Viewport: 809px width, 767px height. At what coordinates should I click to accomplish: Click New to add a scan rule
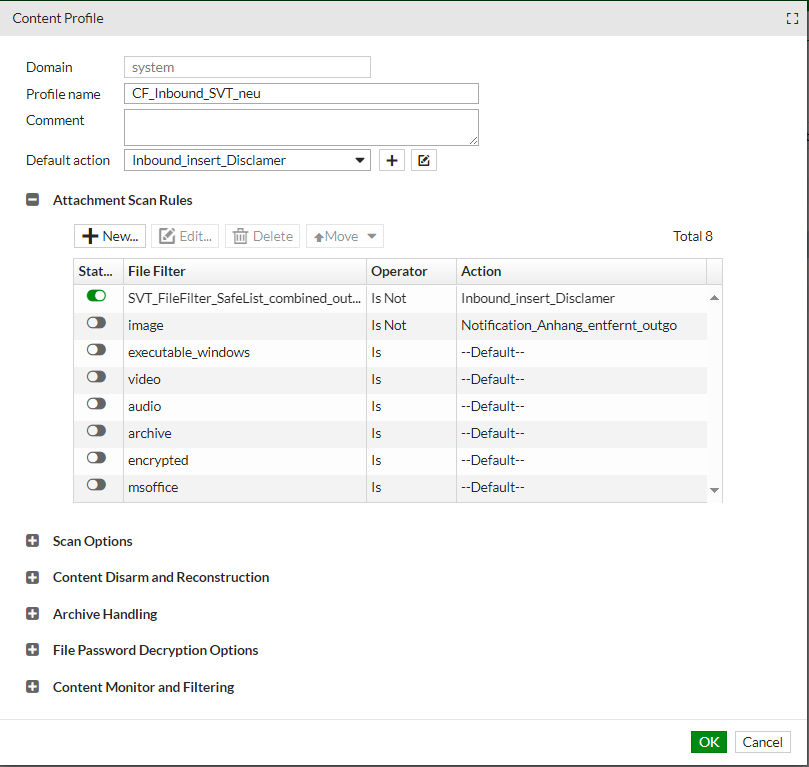(110, 236)
